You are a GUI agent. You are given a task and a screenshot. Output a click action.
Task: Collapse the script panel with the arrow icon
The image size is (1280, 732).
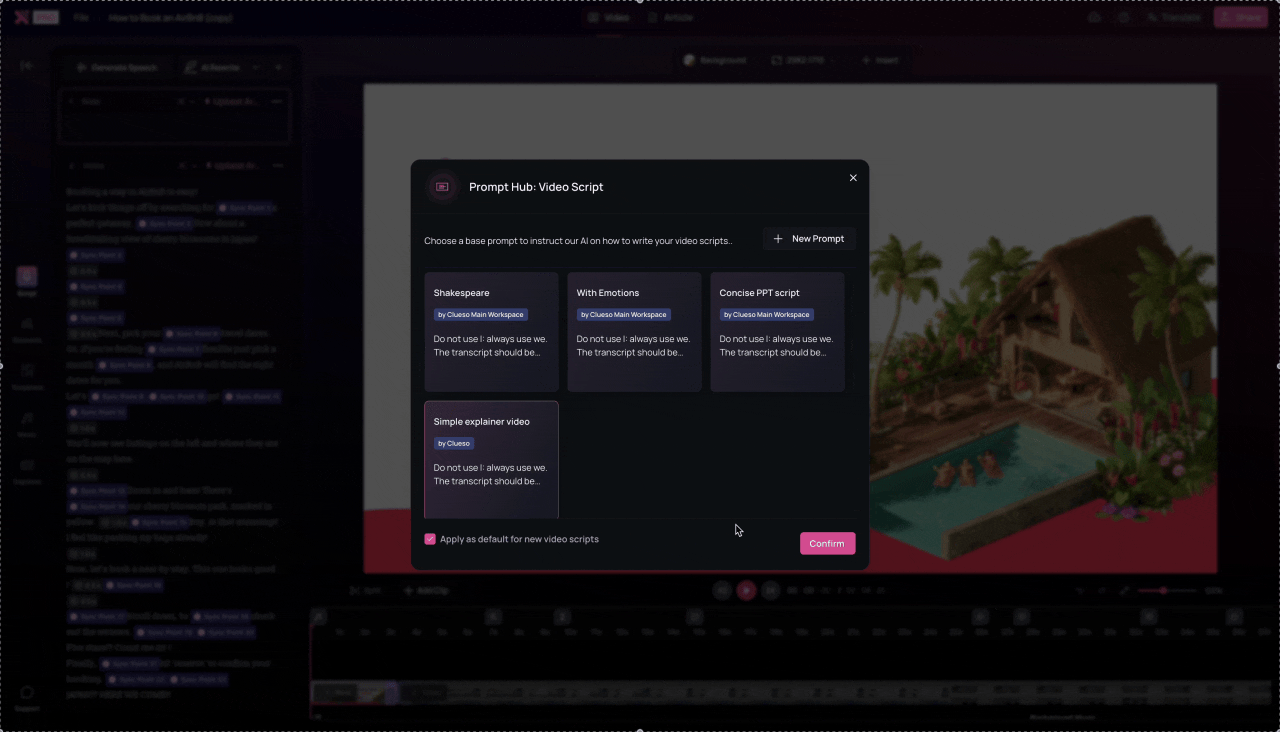[26, 65]
